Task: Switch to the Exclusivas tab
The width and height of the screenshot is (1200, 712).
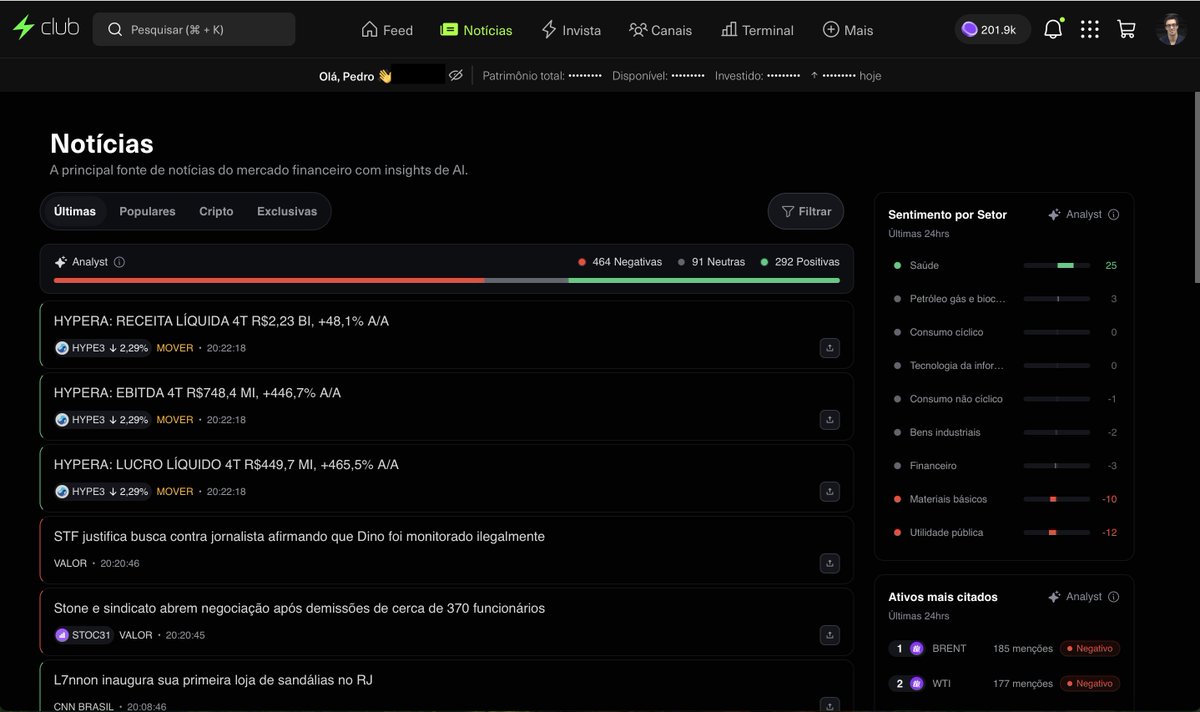Action: coord(287,211)
